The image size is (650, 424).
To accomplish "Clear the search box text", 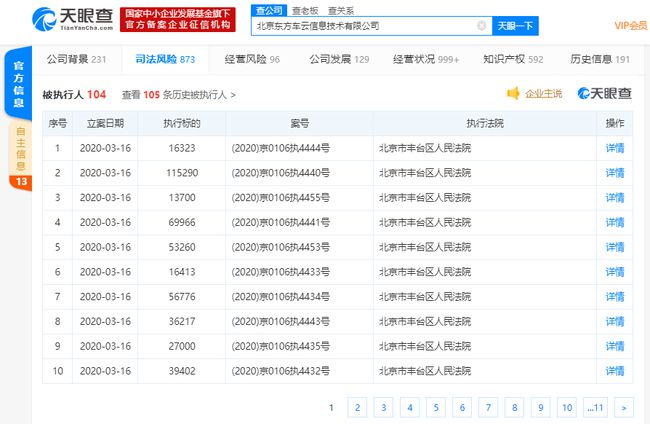I will [481, 26].
